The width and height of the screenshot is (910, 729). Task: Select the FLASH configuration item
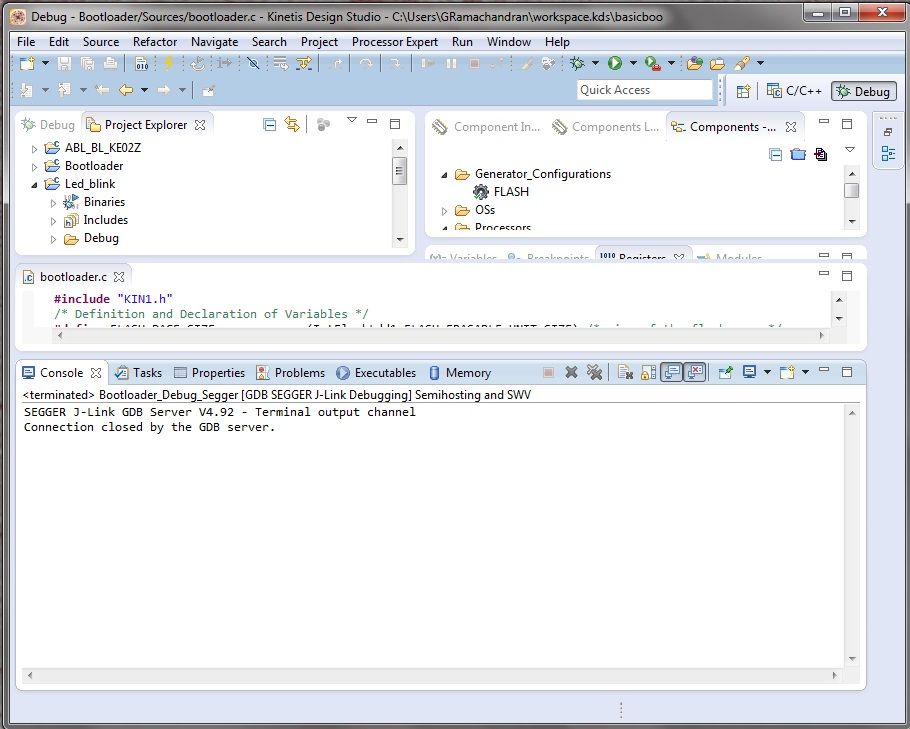click(501, 192)
